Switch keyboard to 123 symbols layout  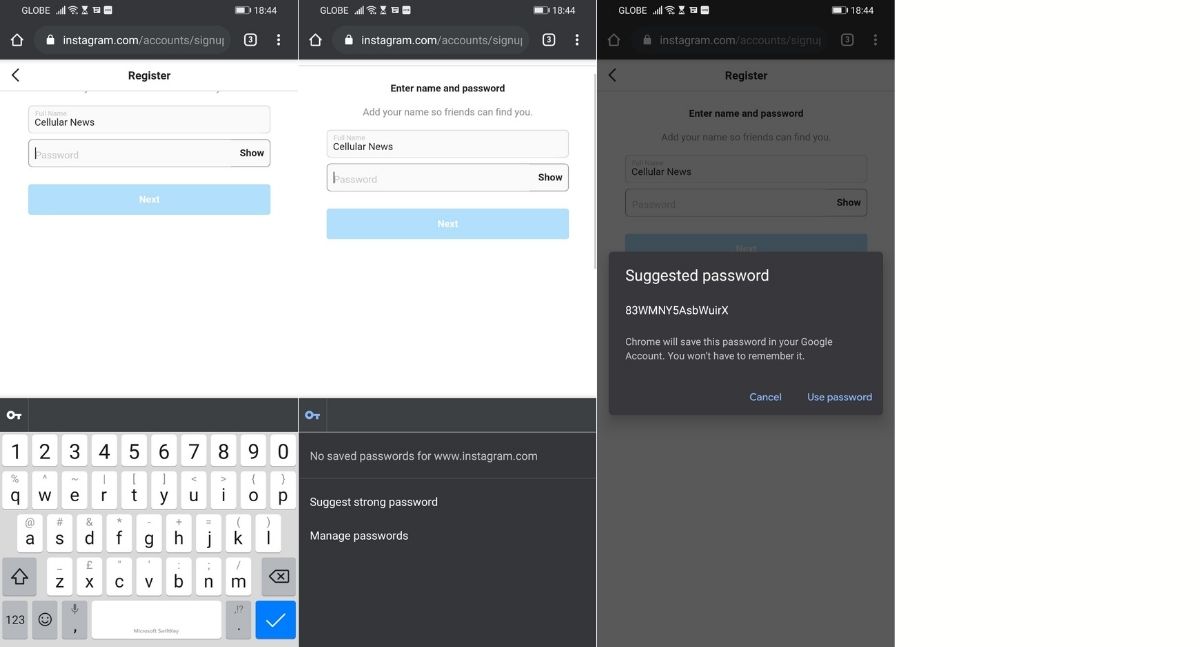click(15, 620)
